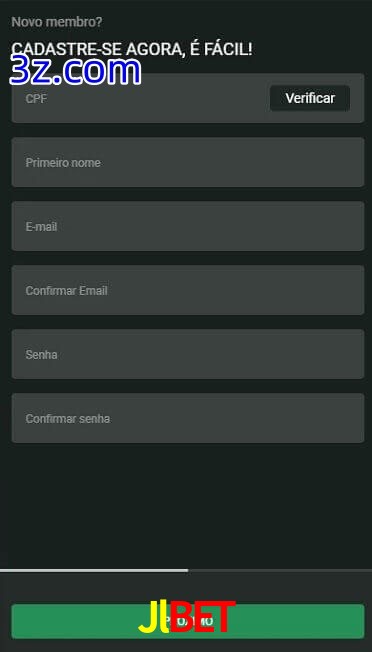The image size is (372, 652).
Task: Click the red BET logo text
Action: click(203, 617)
